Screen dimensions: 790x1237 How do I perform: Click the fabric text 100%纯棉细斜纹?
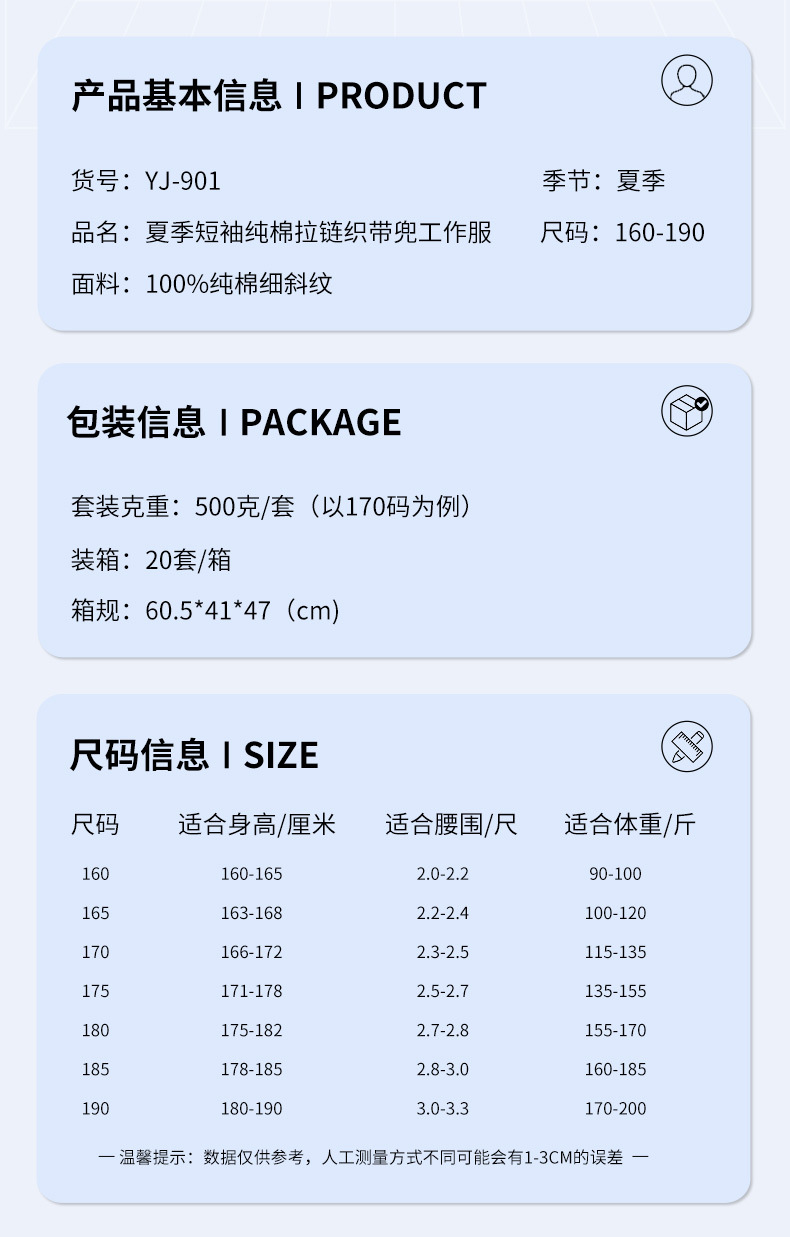coord(239,284)
